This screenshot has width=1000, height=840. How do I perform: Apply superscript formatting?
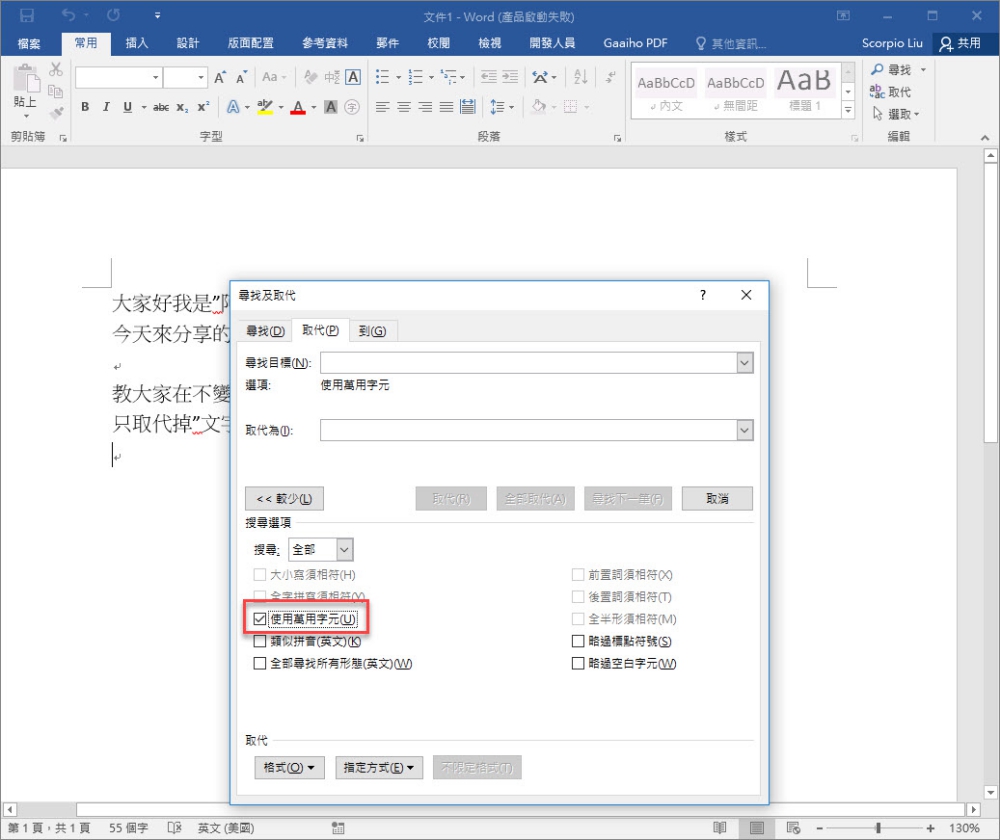click(x=203, y=107)
